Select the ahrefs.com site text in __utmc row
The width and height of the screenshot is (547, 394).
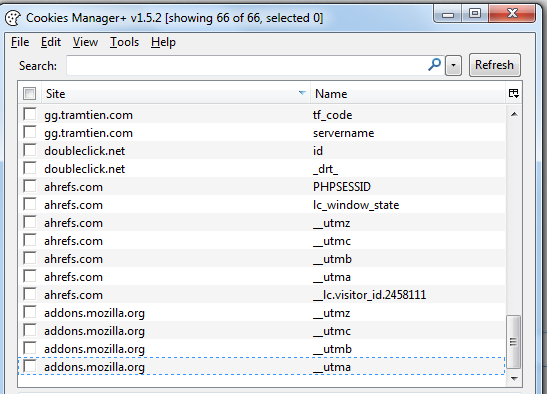coord(74,241)
